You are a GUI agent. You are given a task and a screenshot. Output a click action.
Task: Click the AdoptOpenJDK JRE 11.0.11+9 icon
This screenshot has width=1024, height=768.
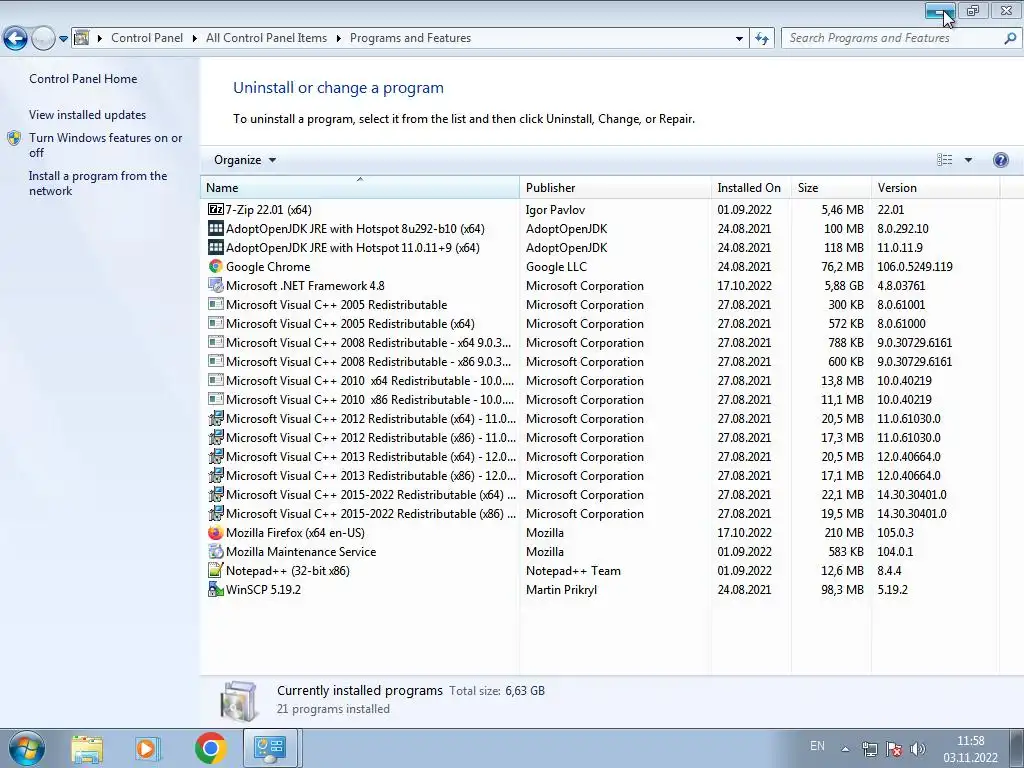(x=216, y=248)
